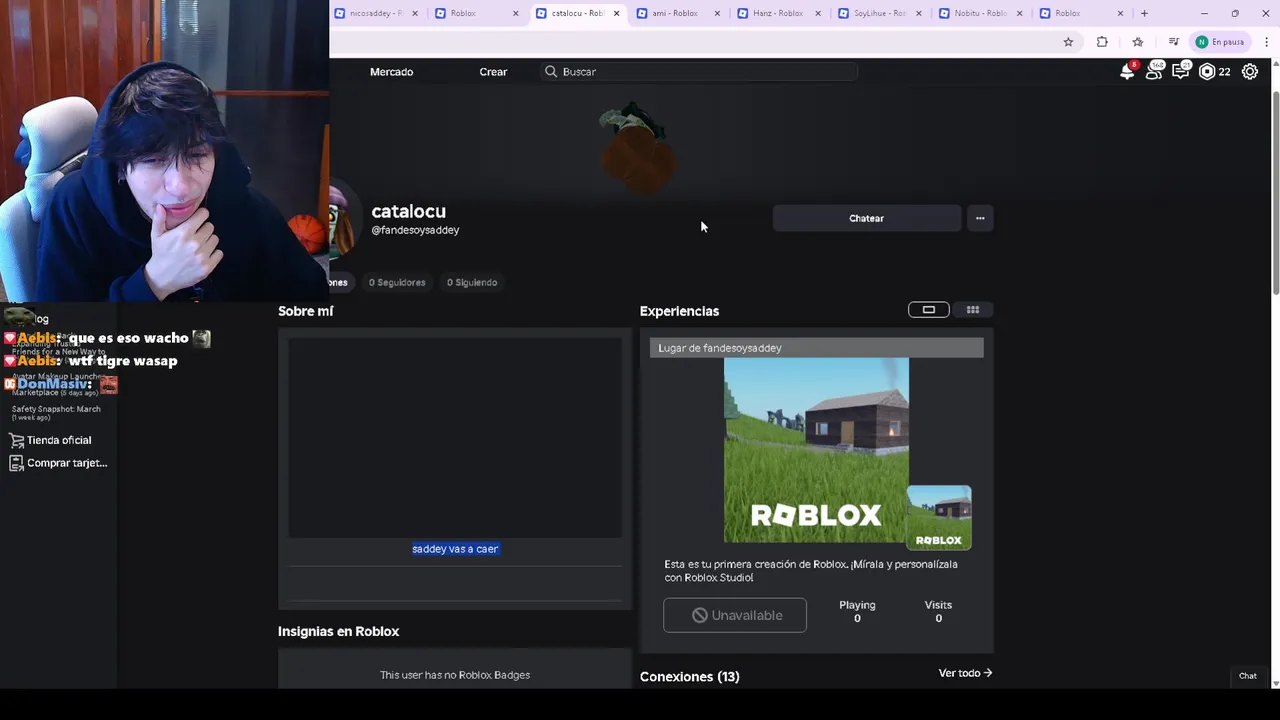Switch experiences to grid view
Image resolution: width=1280 pixels, height=720 pixels.
tap(973, 310)
